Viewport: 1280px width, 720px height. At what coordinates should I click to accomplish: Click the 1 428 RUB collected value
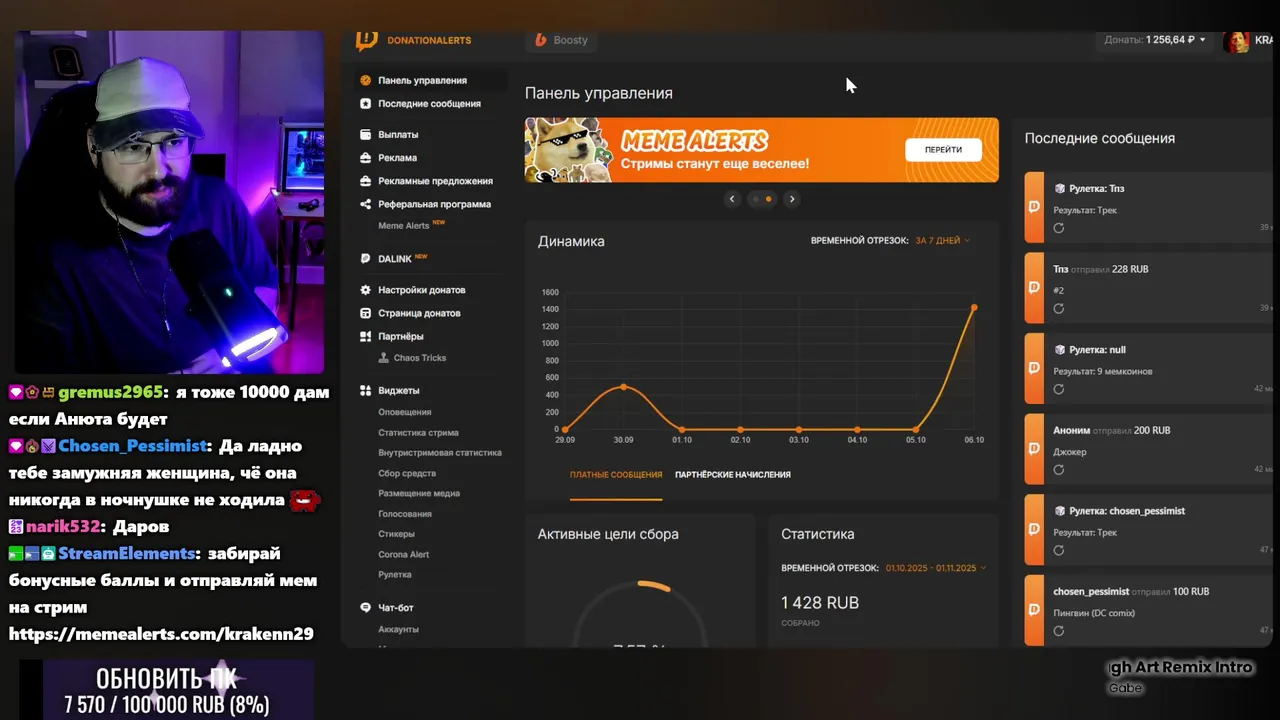pyautogui.click(x=820, y=603)
